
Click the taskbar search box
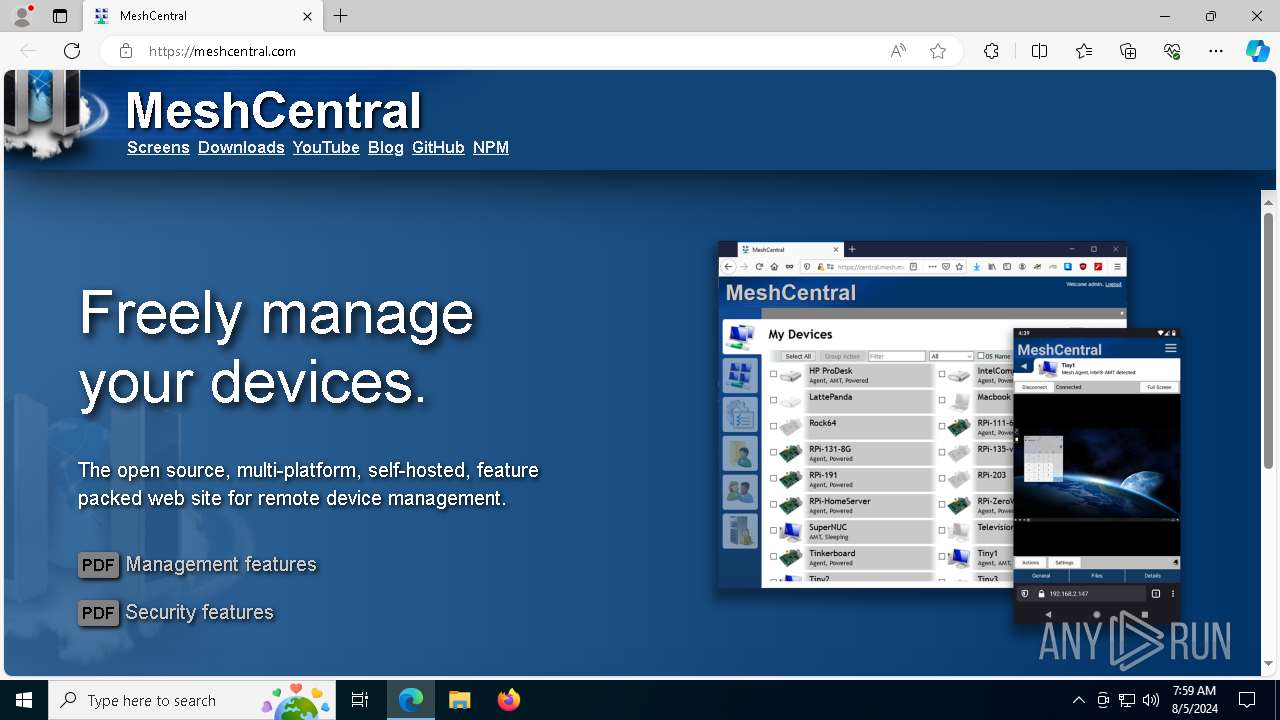[x=191, y=700]
